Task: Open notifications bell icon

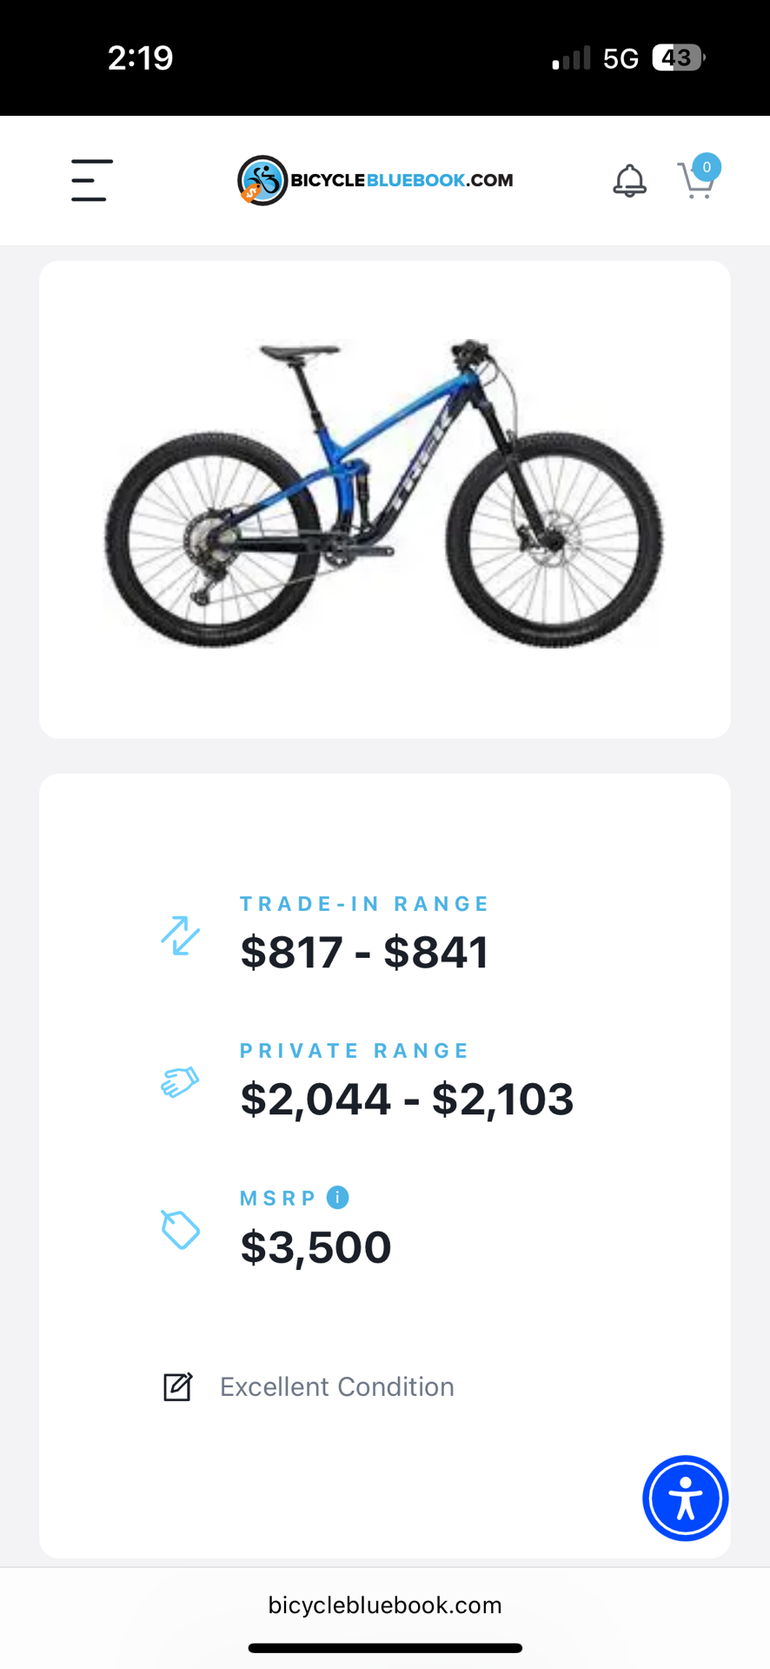Action: coord(629,181)
